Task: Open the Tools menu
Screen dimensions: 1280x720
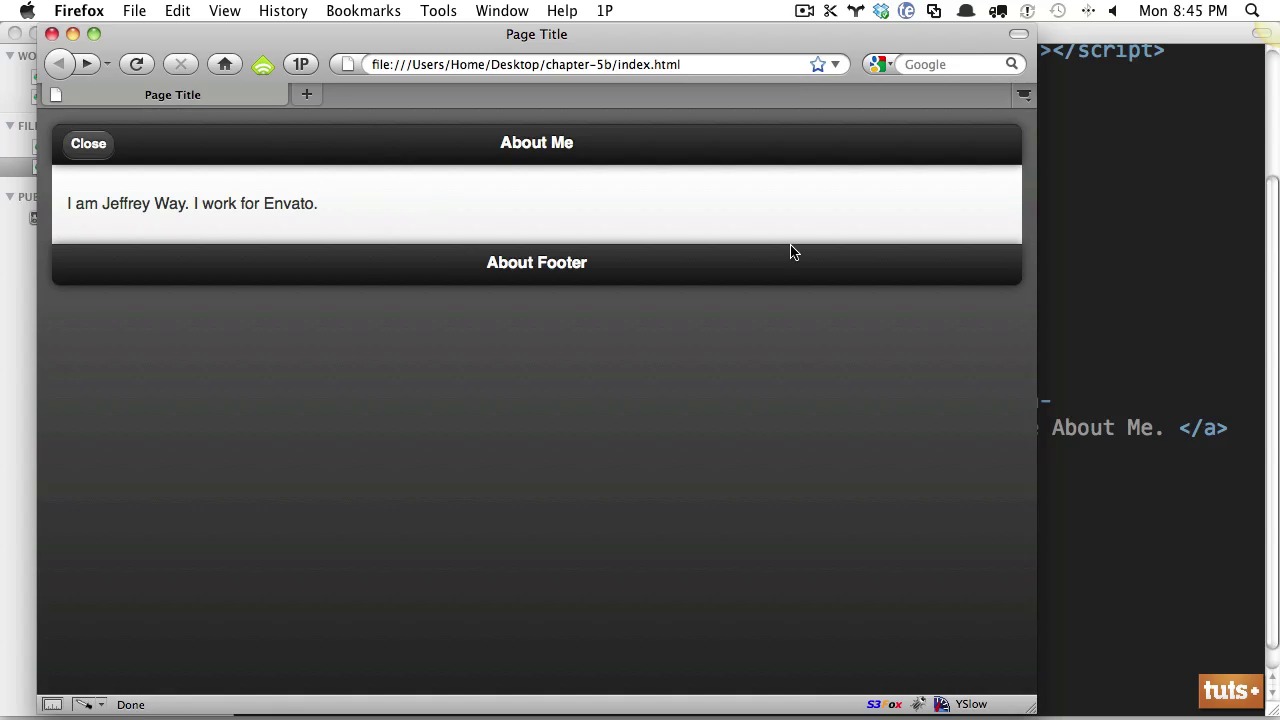Action: click(x=438, y=10)
